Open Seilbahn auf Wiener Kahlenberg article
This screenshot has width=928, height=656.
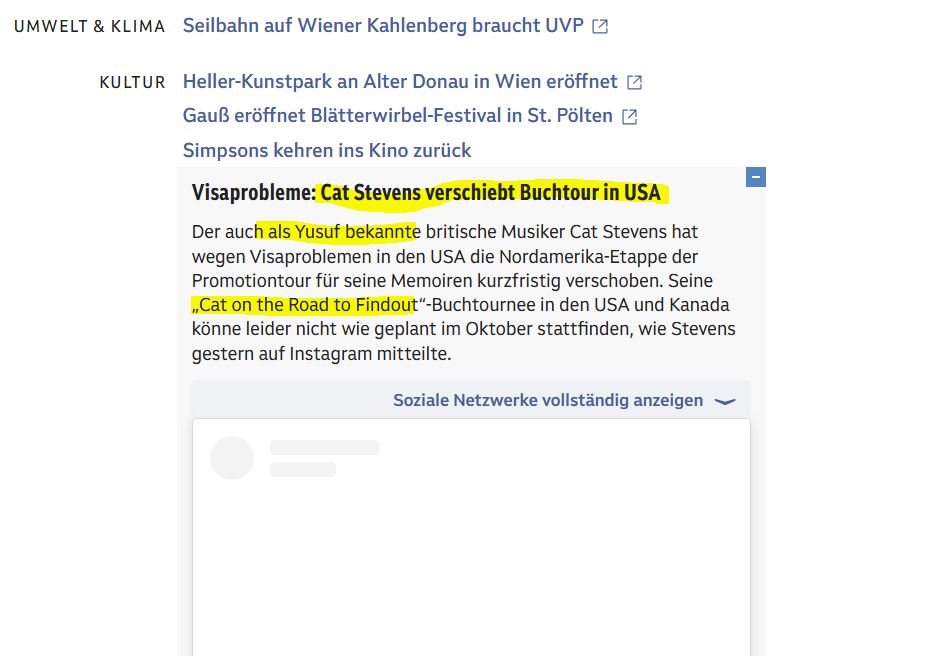(x=383, y=25)
